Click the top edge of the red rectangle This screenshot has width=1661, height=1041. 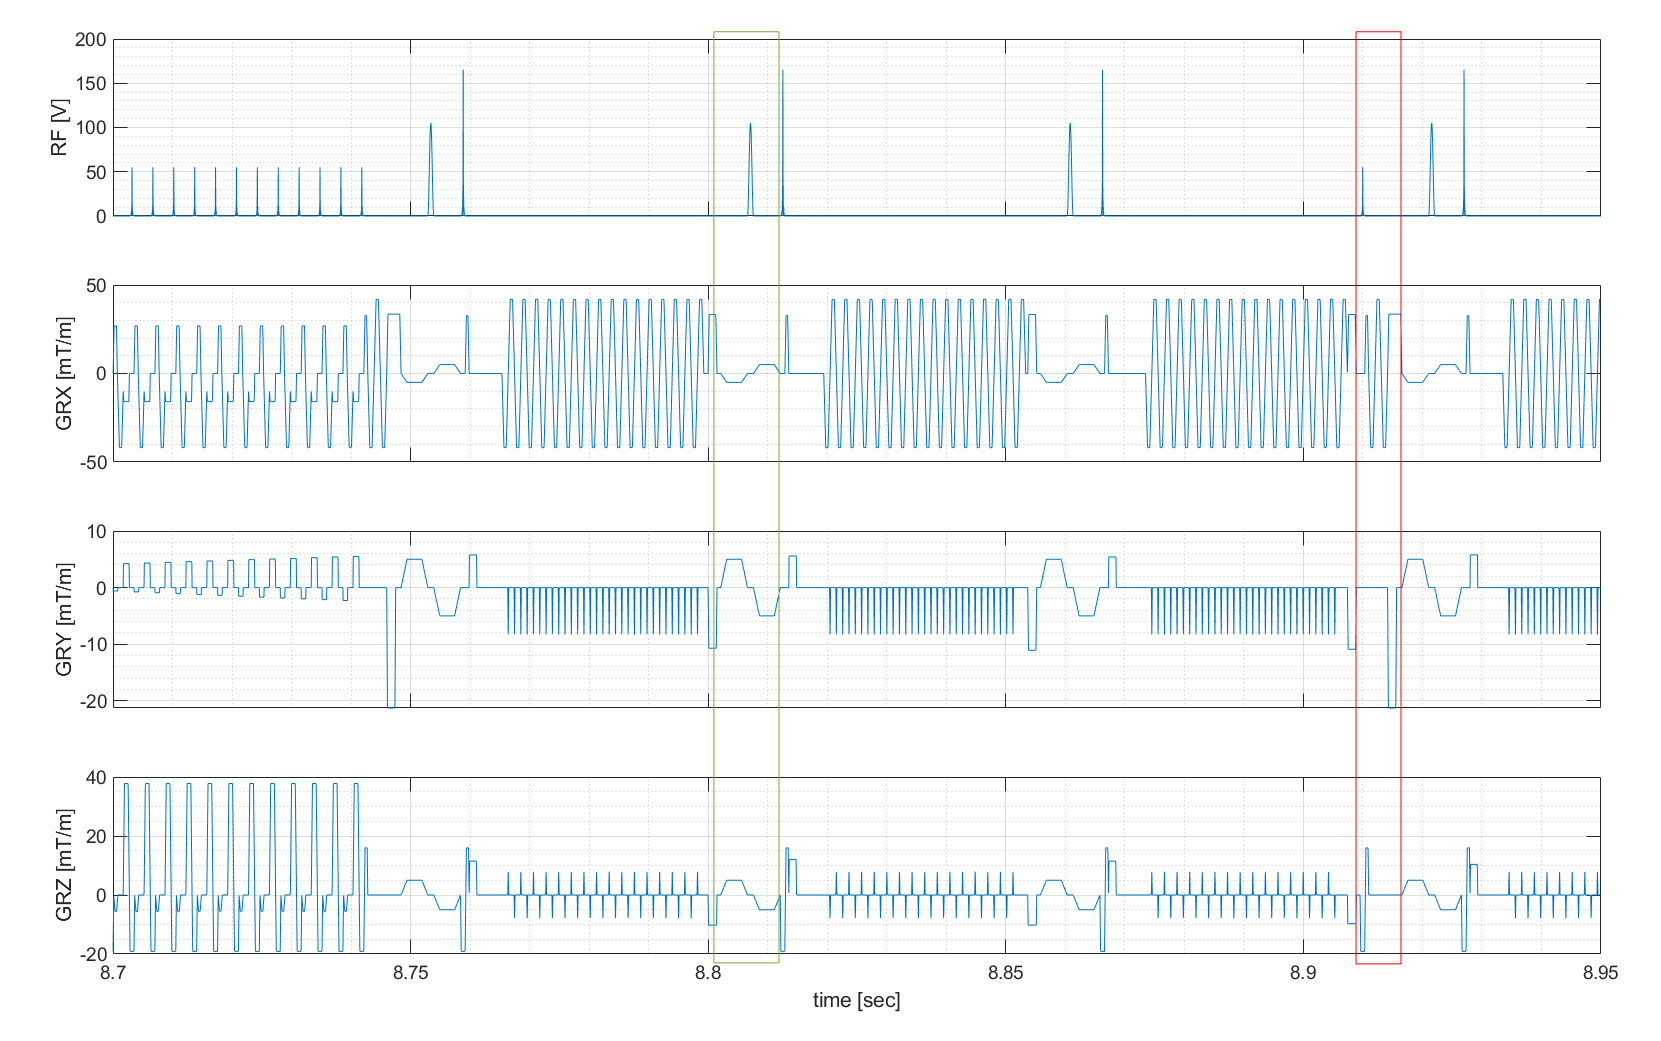[1378, 32]
